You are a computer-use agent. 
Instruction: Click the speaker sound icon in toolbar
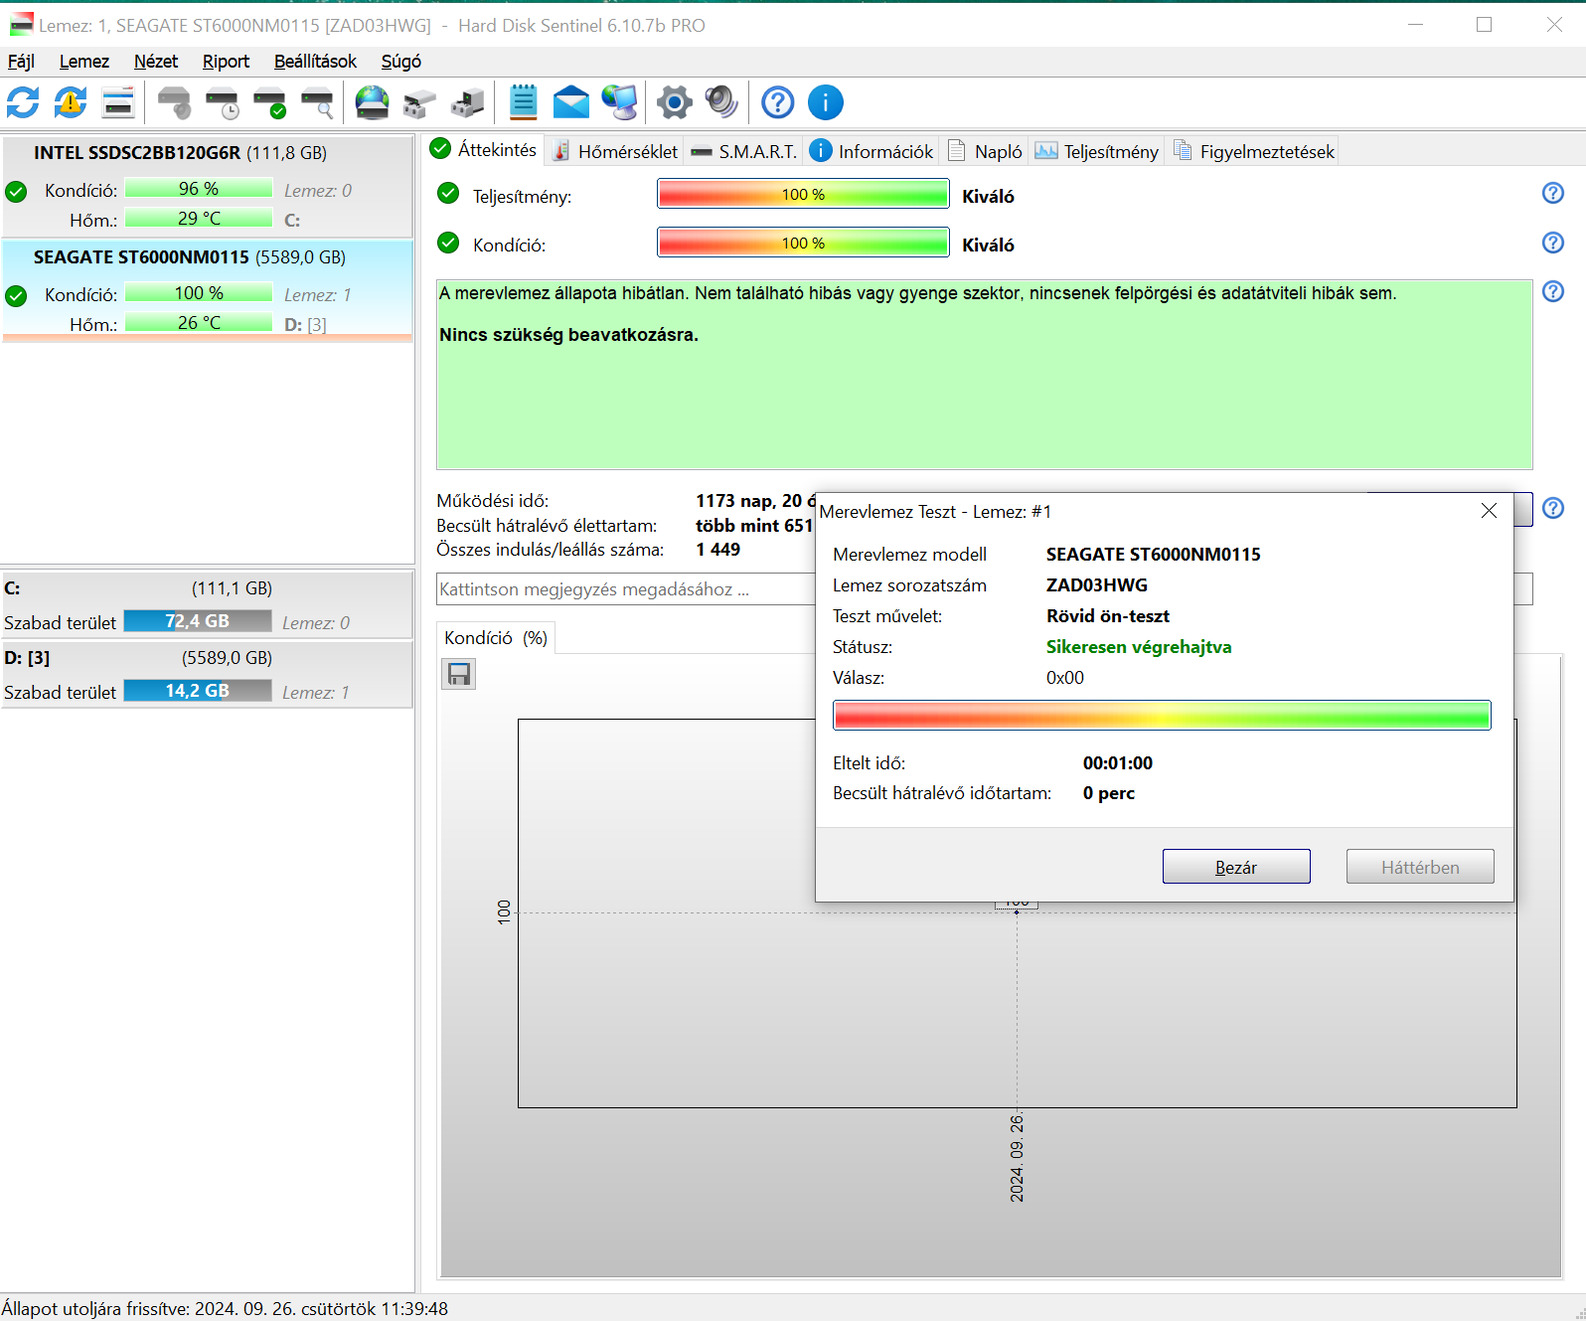click(721, 102)
